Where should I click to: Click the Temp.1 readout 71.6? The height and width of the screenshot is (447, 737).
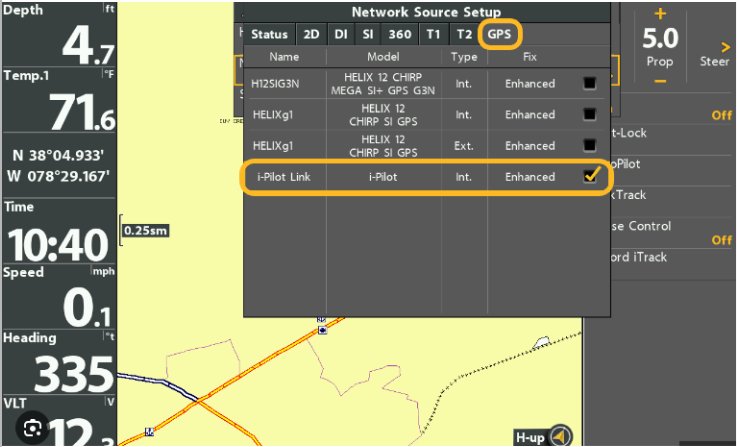(x=82, y=111)
